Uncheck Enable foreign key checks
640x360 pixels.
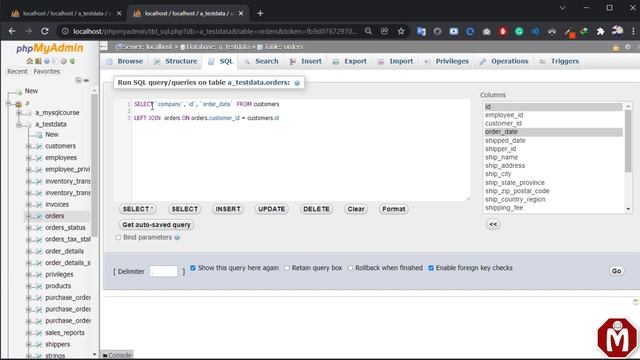coord(431,268)
